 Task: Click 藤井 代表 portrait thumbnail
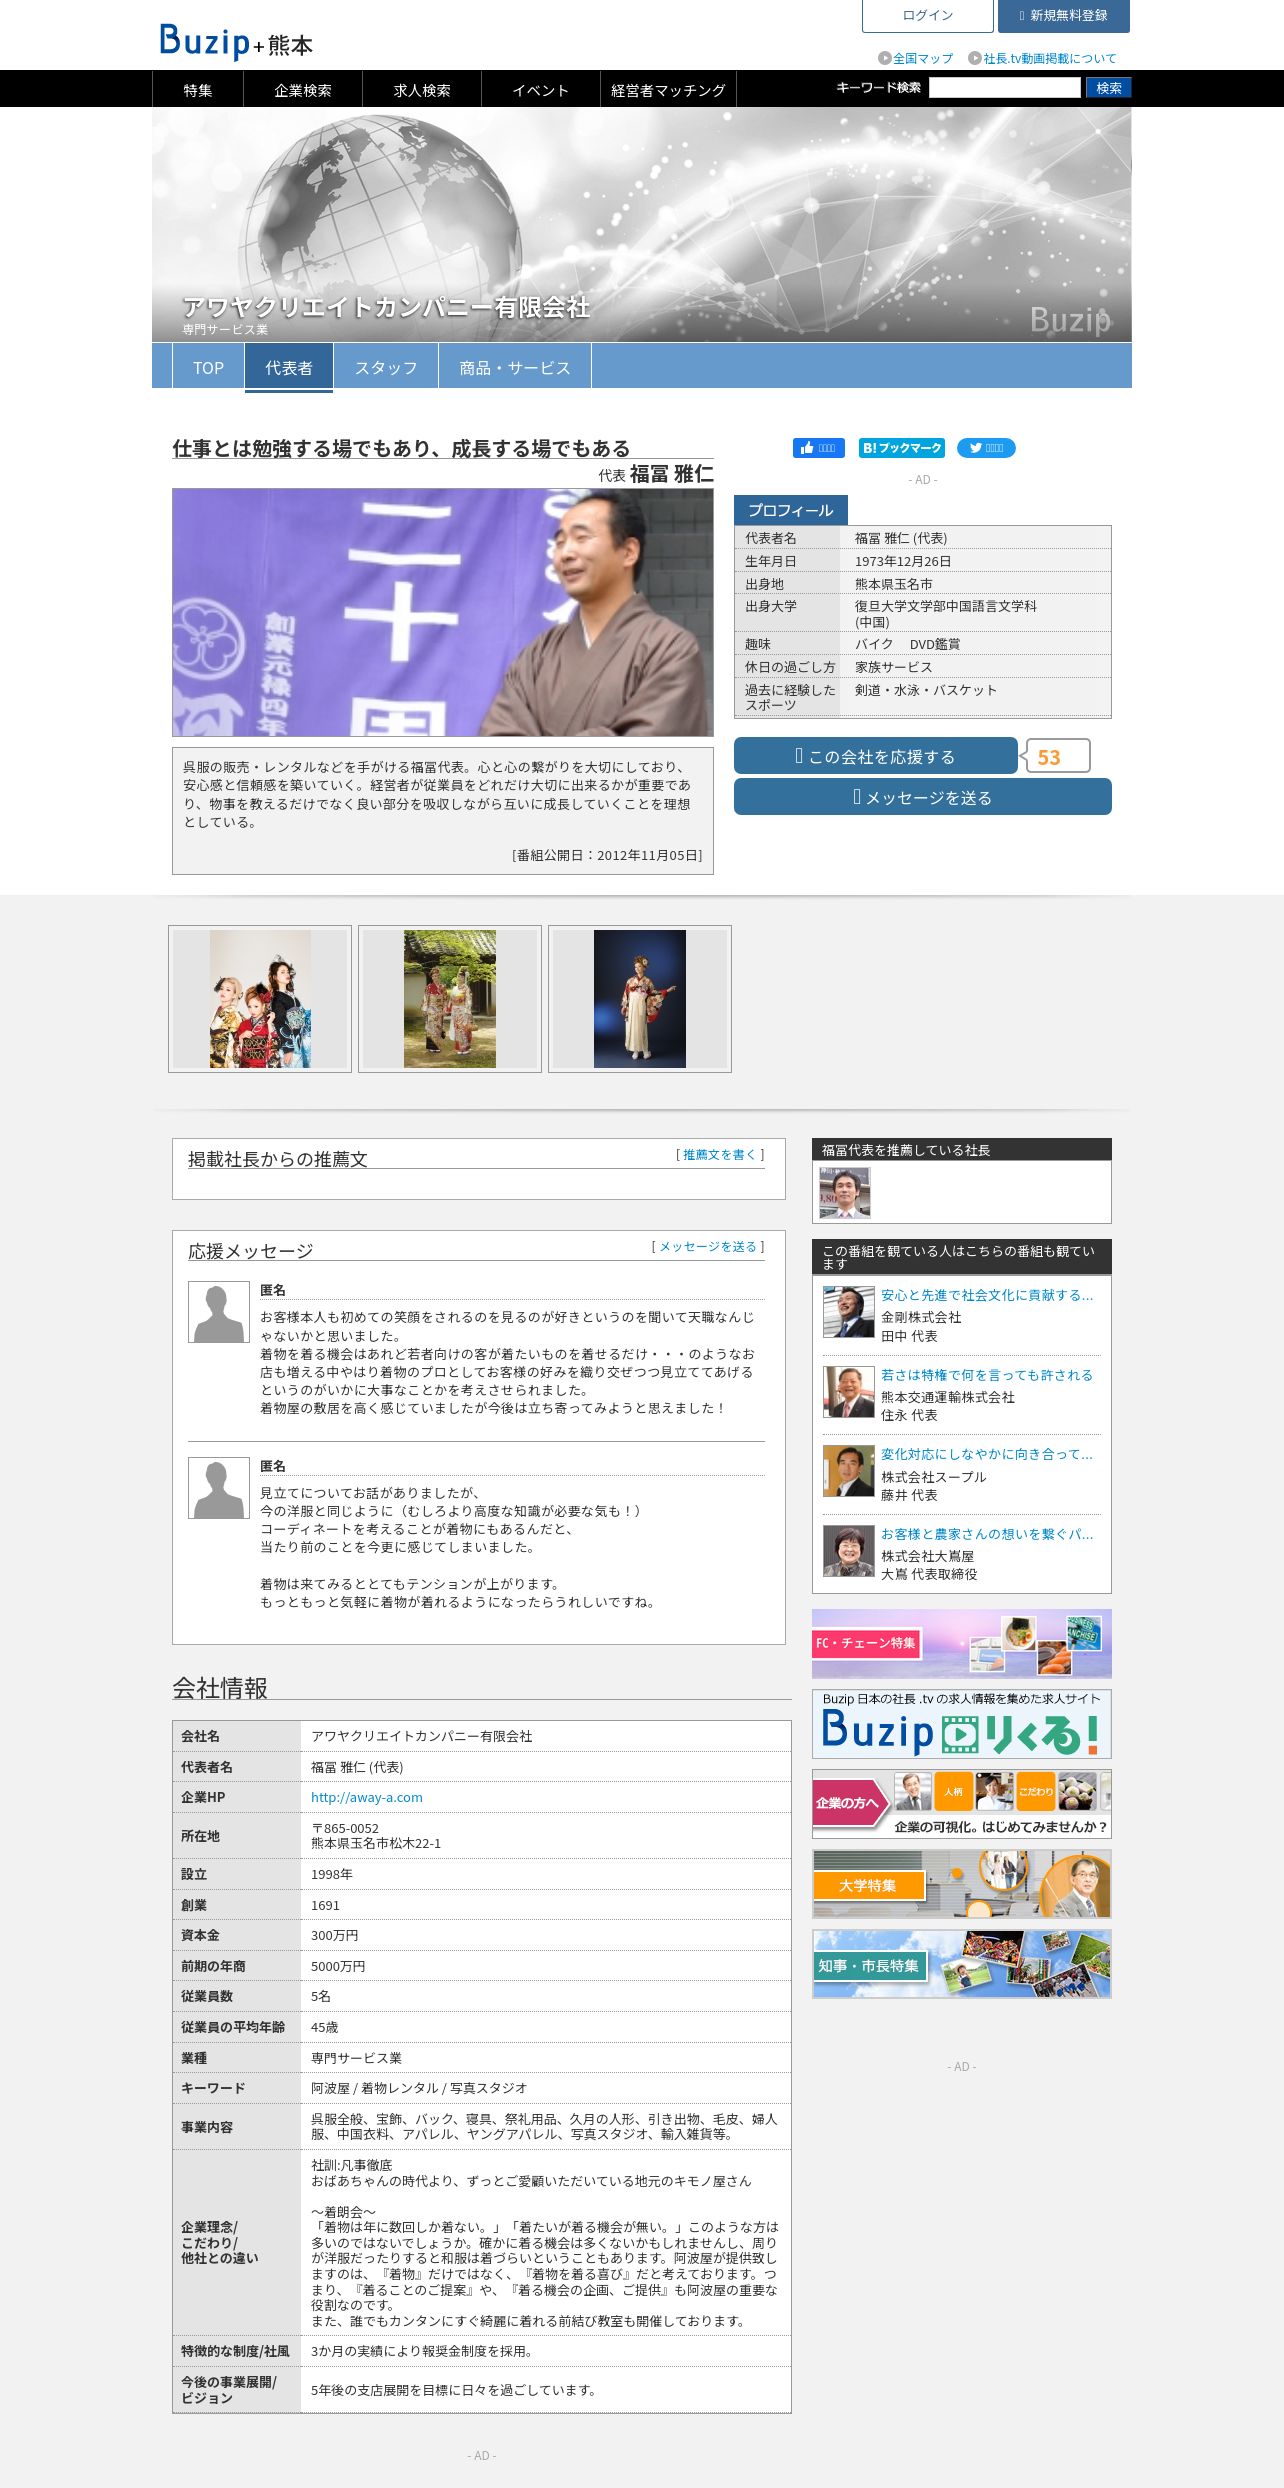point(849,1471)
